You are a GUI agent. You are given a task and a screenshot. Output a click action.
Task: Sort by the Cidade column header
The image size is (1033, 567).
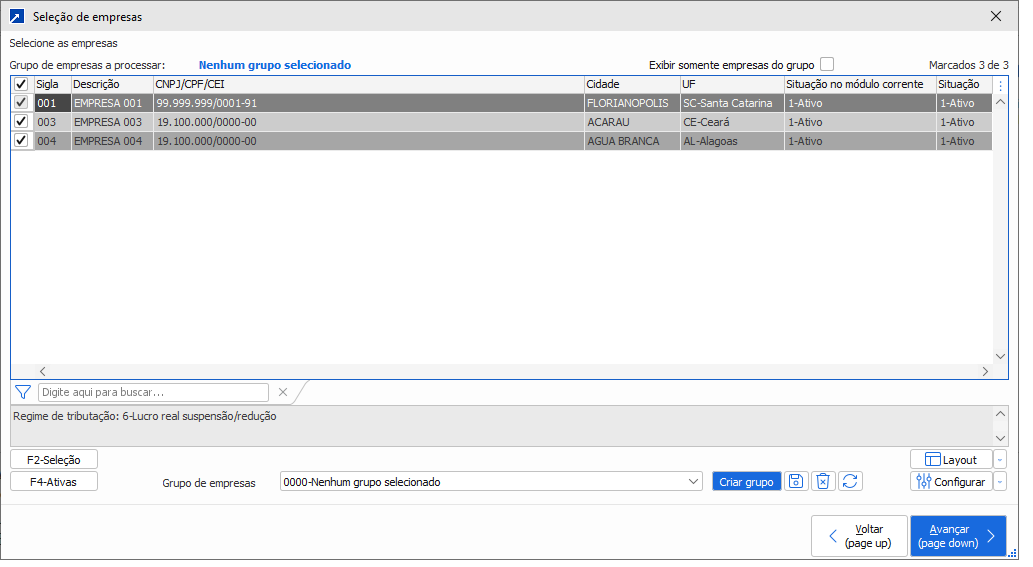(x=630, y=85)
